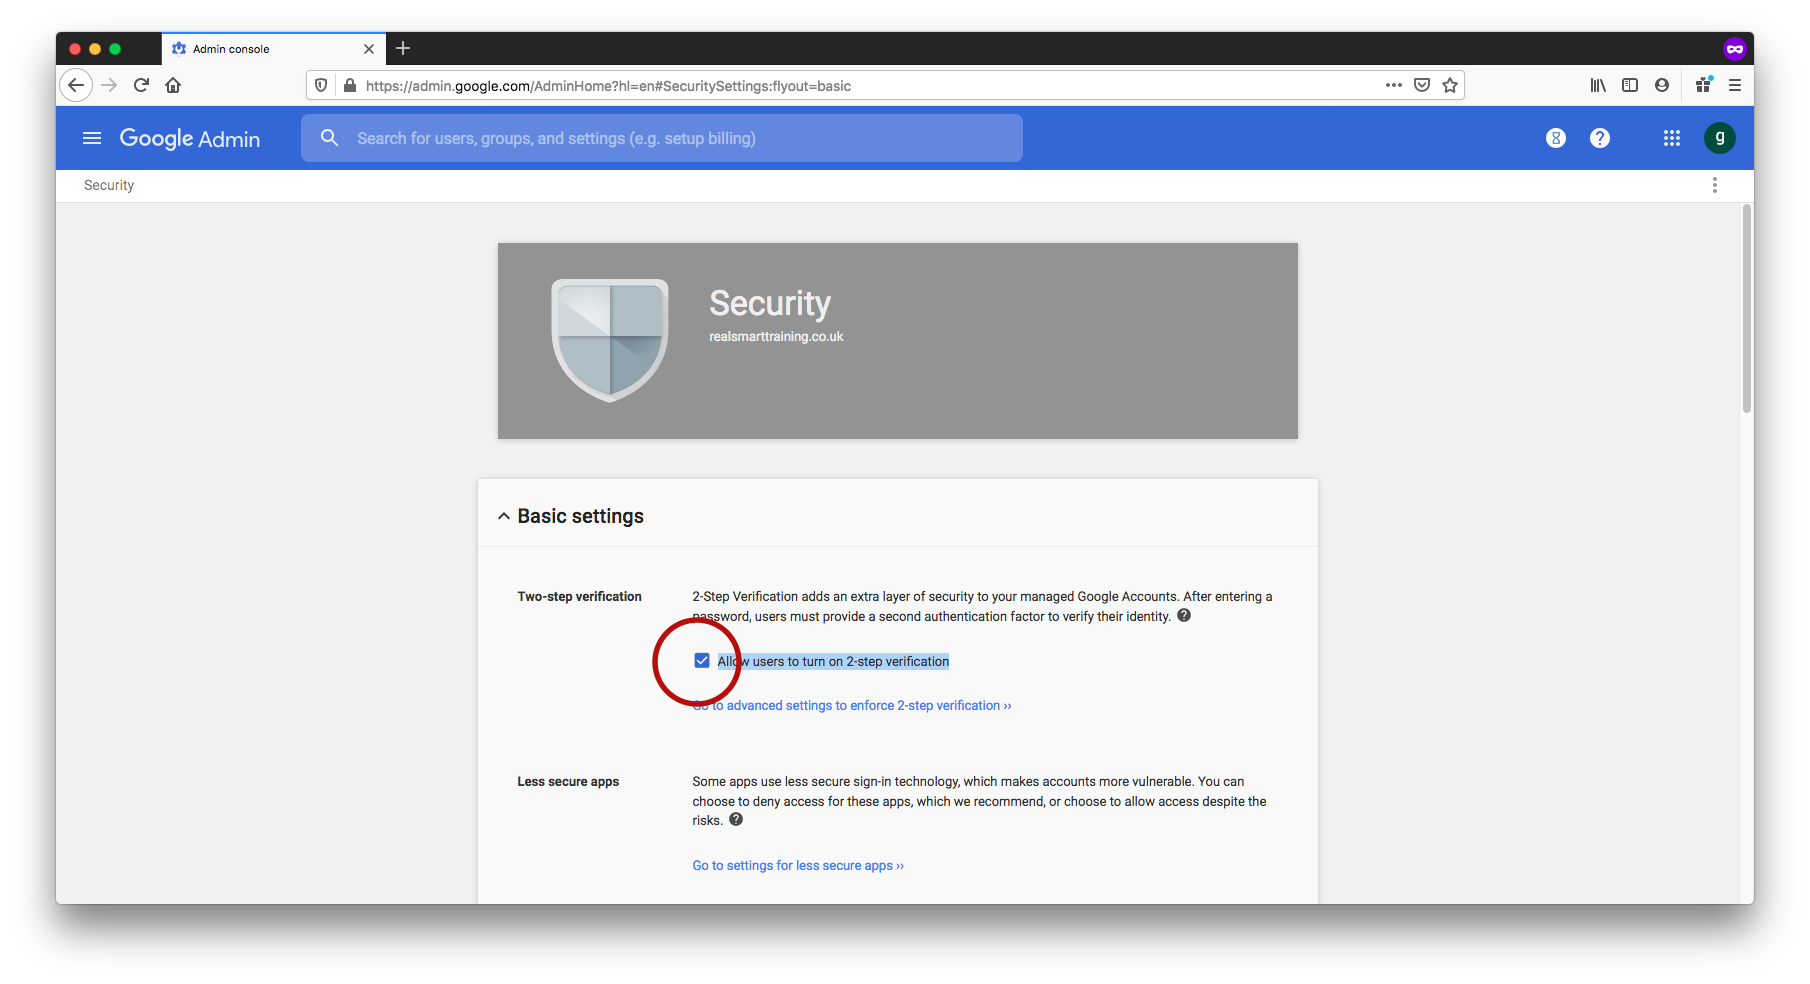This screenshot has height=984, width=1810.
Task: Collapse the Basic settings section
Action: tap(504, 516)
